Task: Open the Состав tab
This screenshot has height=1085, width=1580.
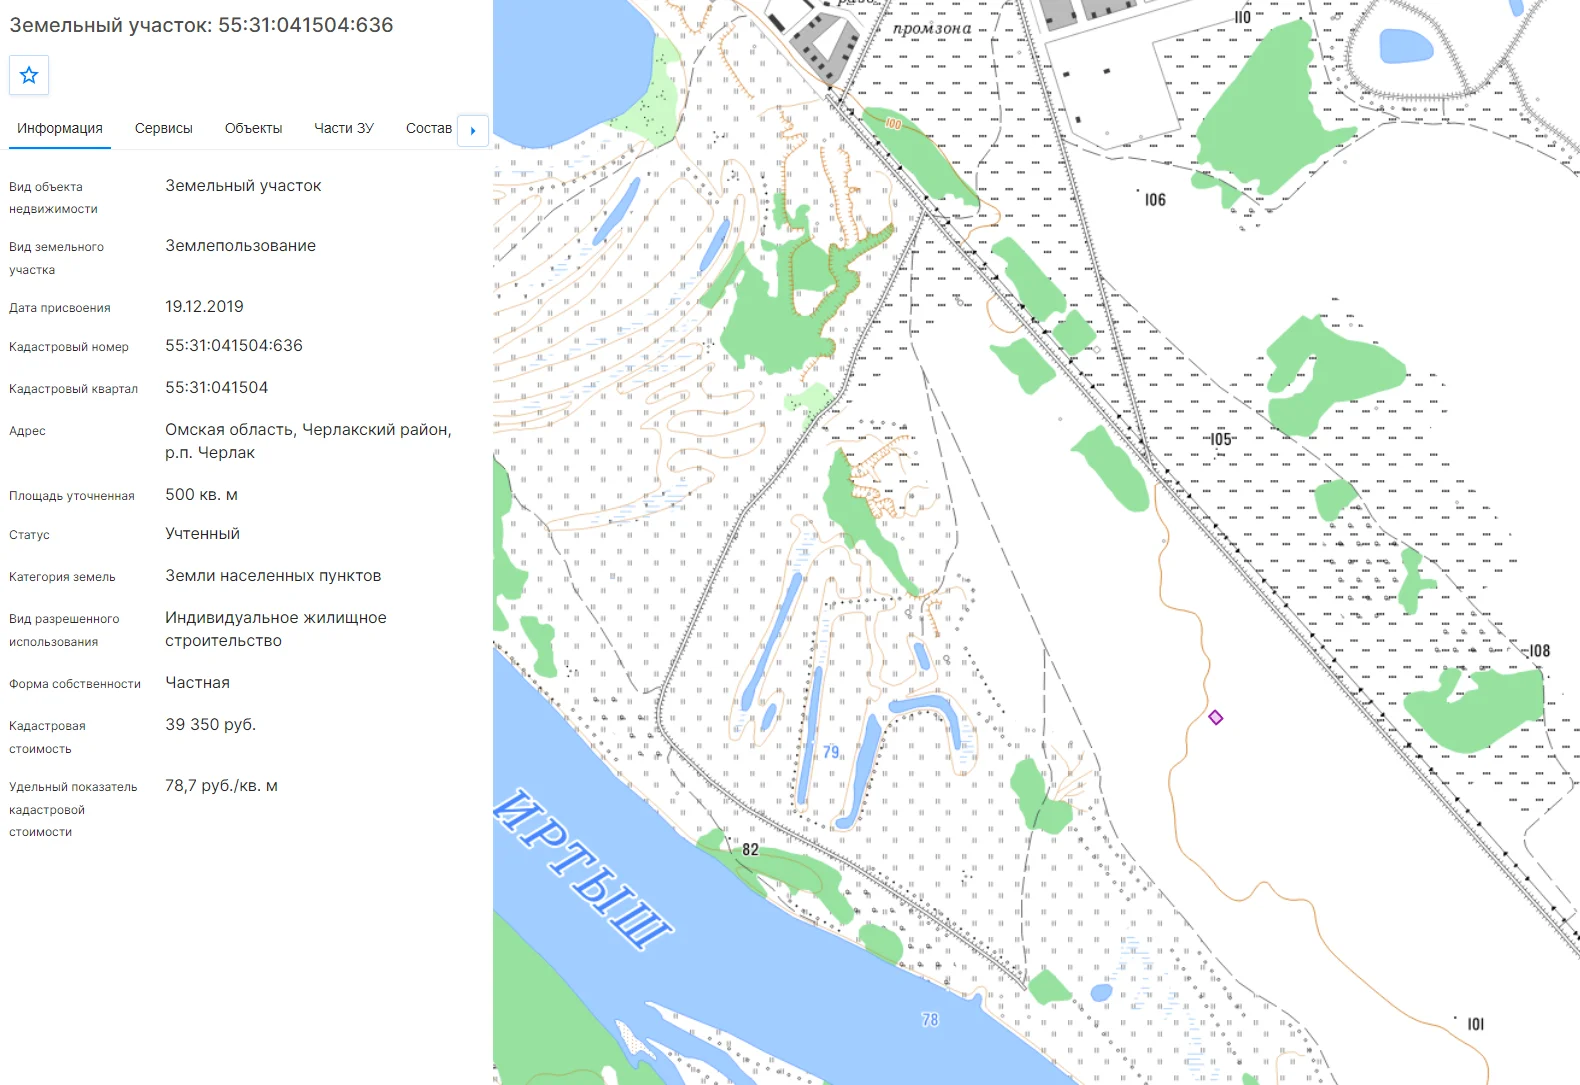Action: (429, 128)
